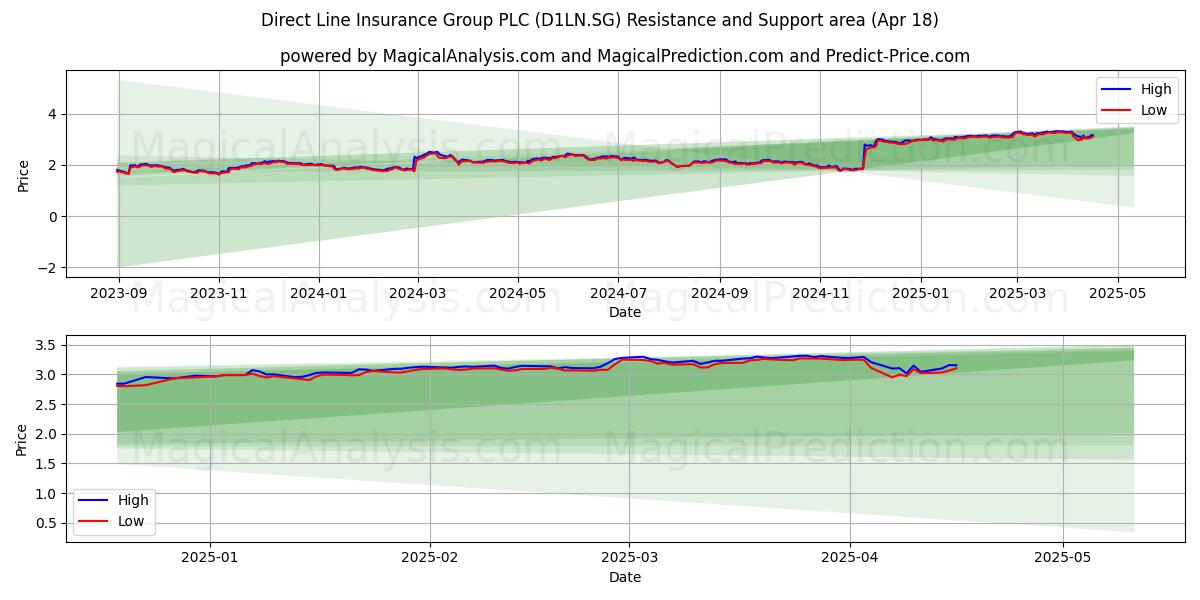Click the 2023-11 date label on top chart
This screenshot has width=1200, height=600.
coord(219,294)
